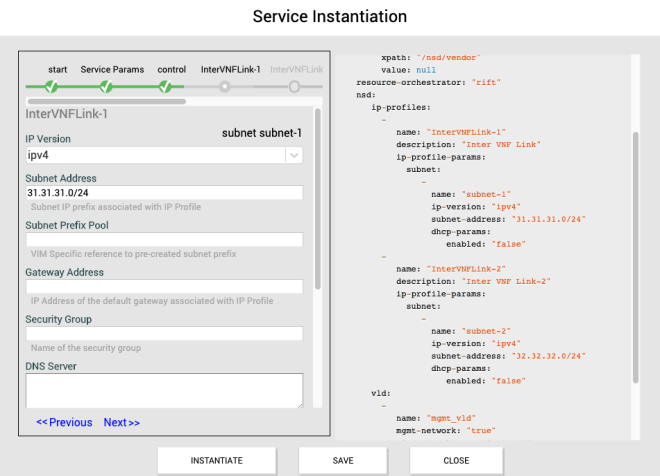Go to the Previous step link
Screen dimensions: 660x476
click(x=64, y=422)
